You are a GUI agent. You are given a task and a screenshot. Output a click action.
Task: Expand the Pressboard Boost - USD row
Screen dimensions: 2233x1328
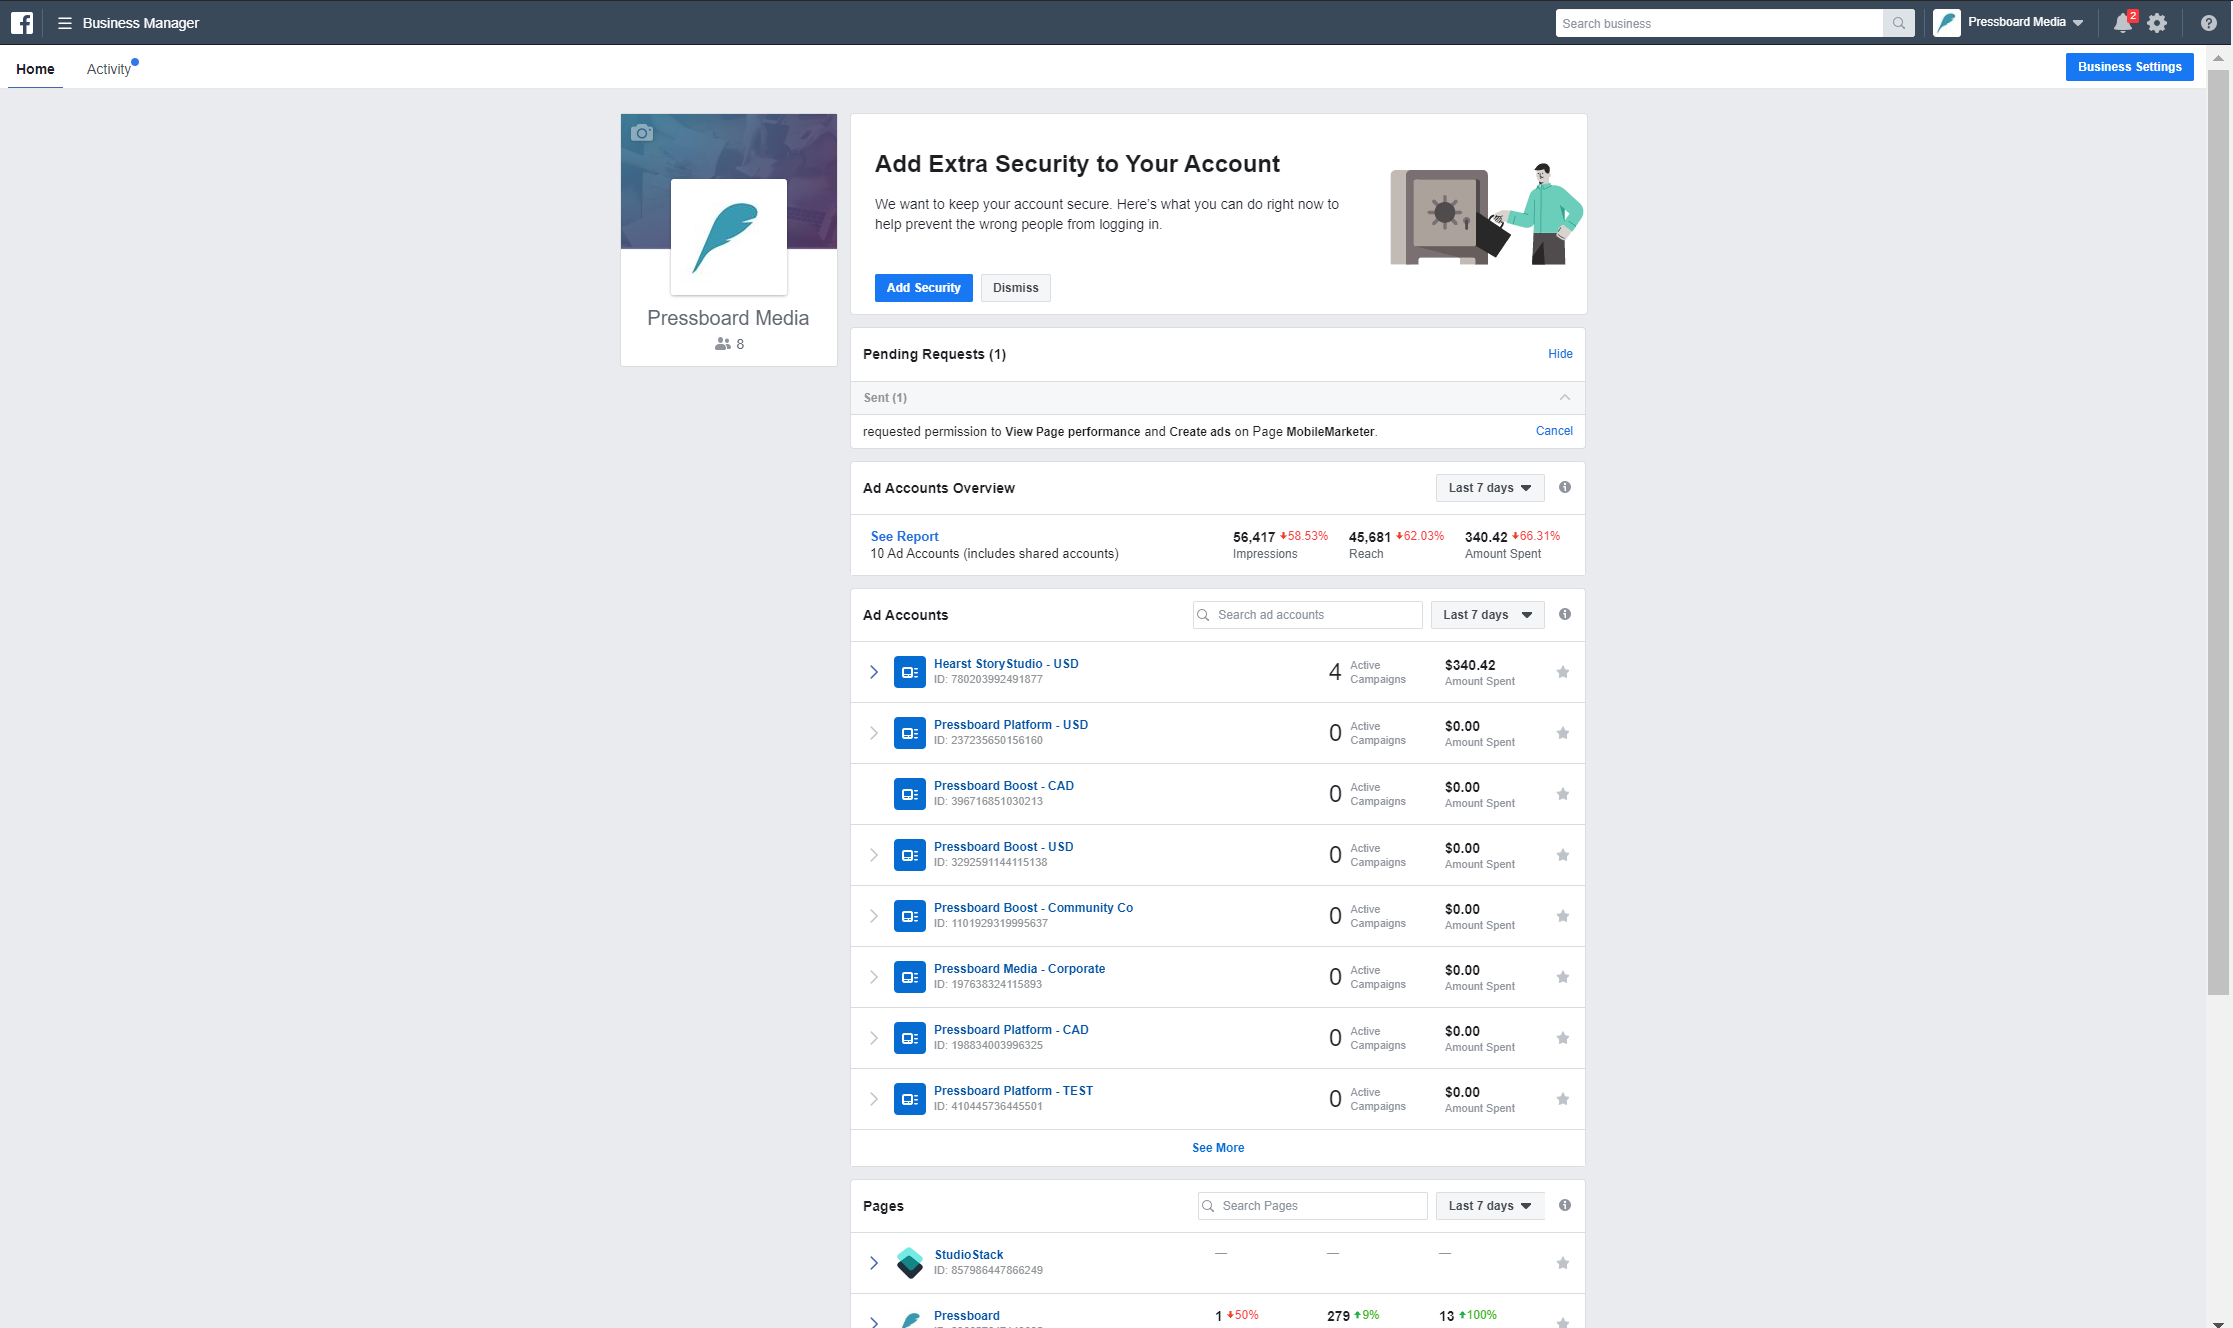click(x=873, y=855)
